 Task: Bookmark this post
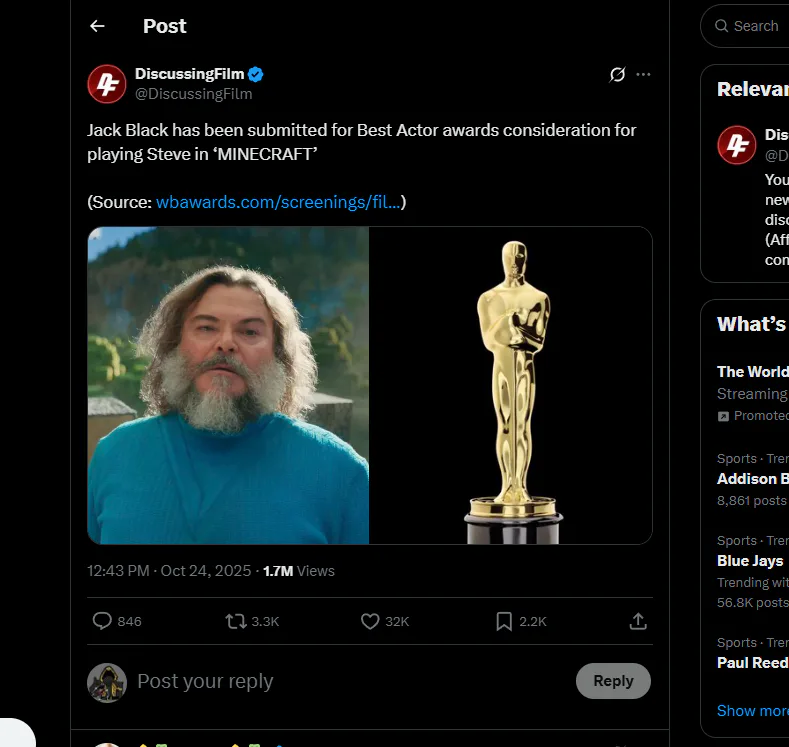point(504,621)
